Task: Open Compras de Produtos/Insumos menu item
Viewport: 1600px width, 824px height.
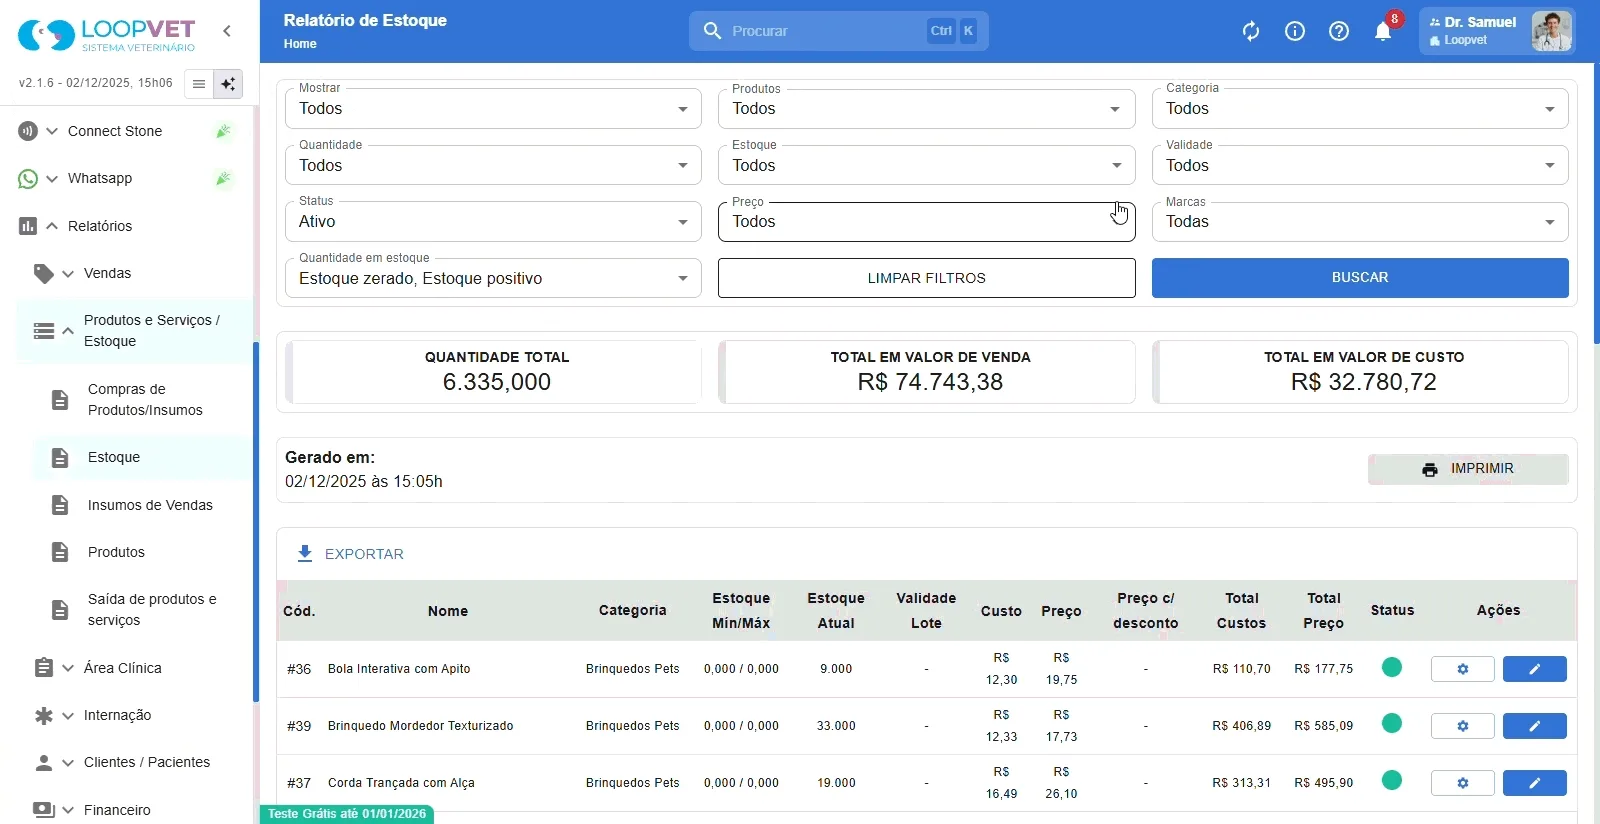Action: click(x=143, y=400)
